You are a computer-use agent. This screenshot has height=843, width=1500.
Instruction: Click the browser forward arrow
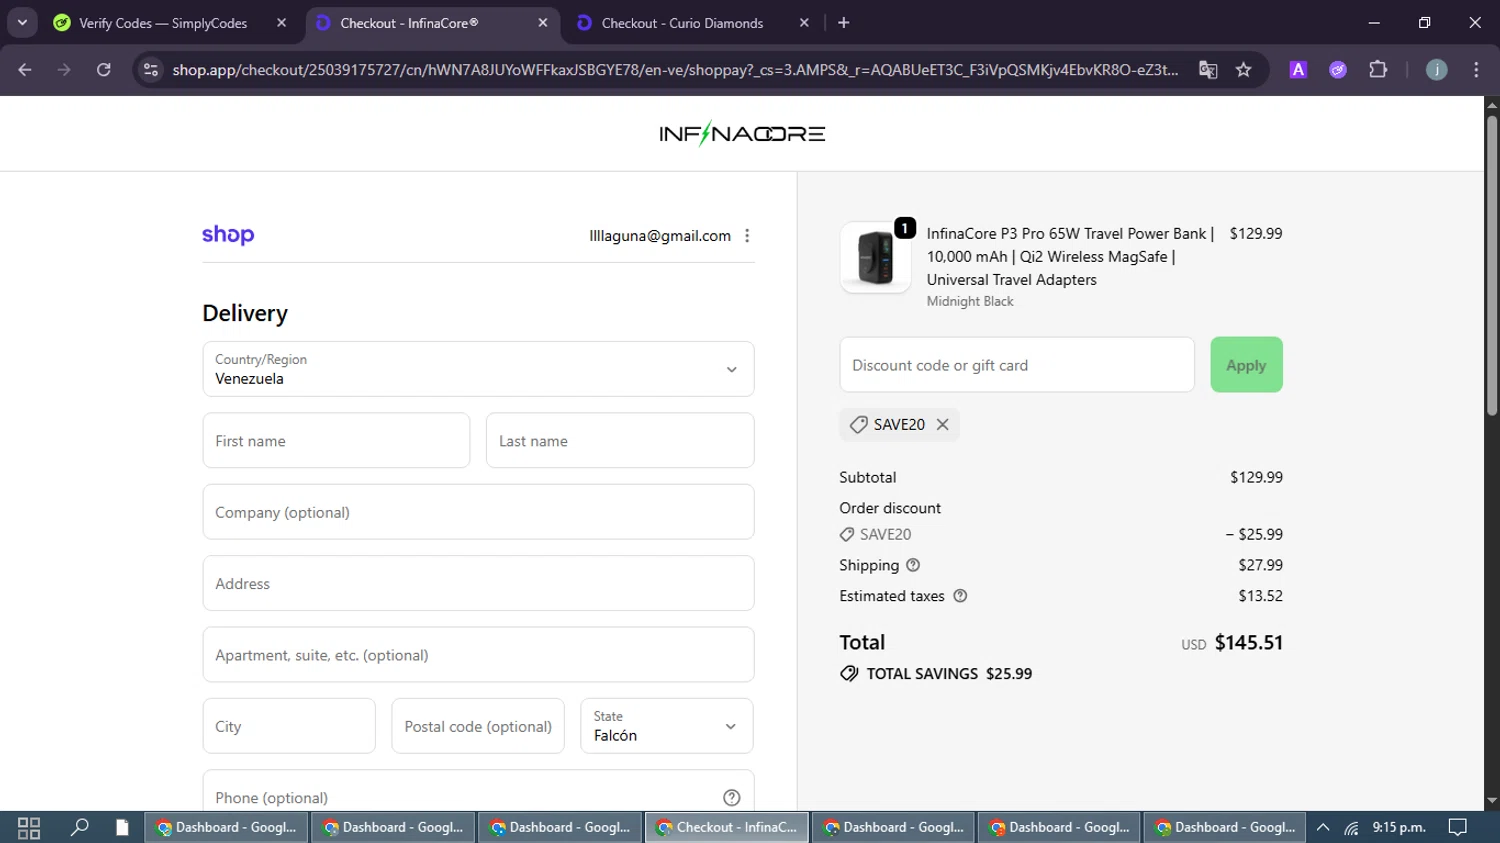(x=64, y=70)
